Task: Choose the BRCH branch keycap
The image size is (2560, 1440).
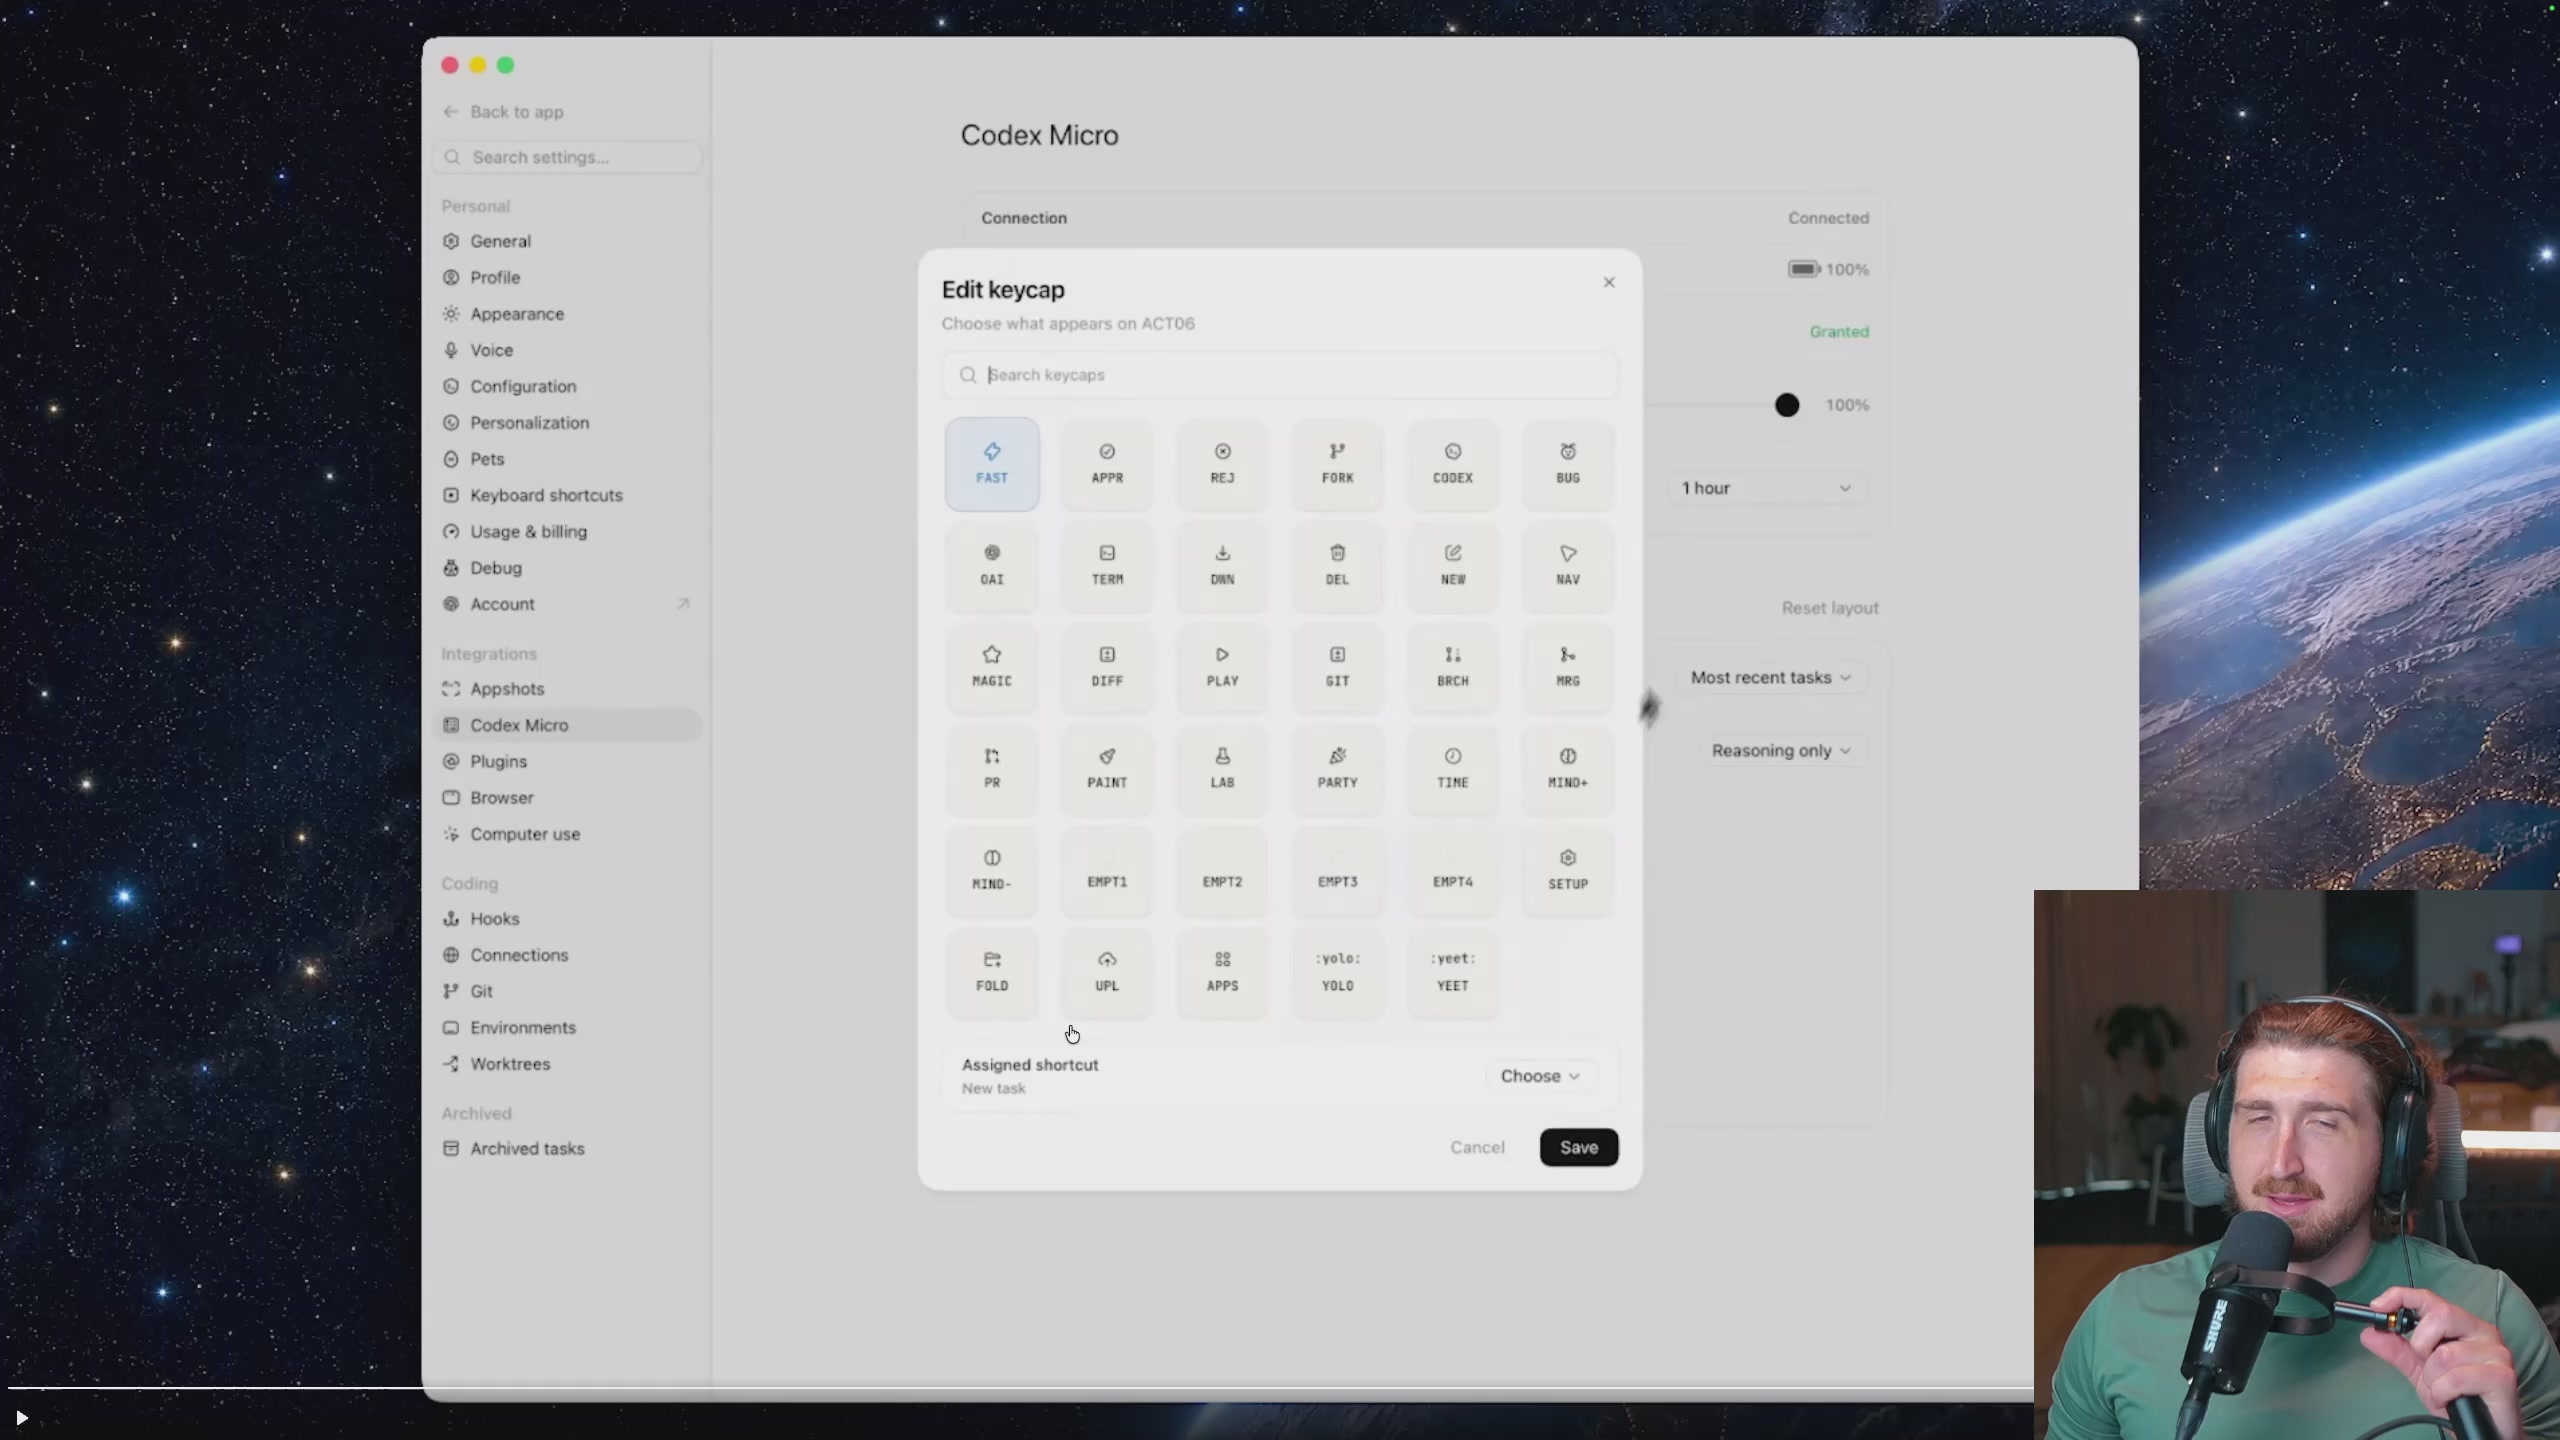Action: coord(1452,667)
